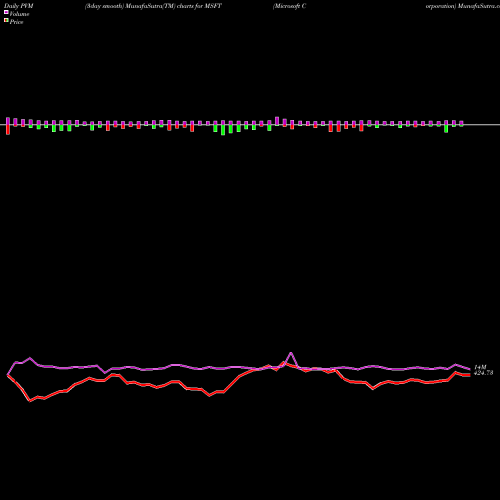500x500 pixels.
Task: Click the Volume legend color swatch
Action: (6, 13)
